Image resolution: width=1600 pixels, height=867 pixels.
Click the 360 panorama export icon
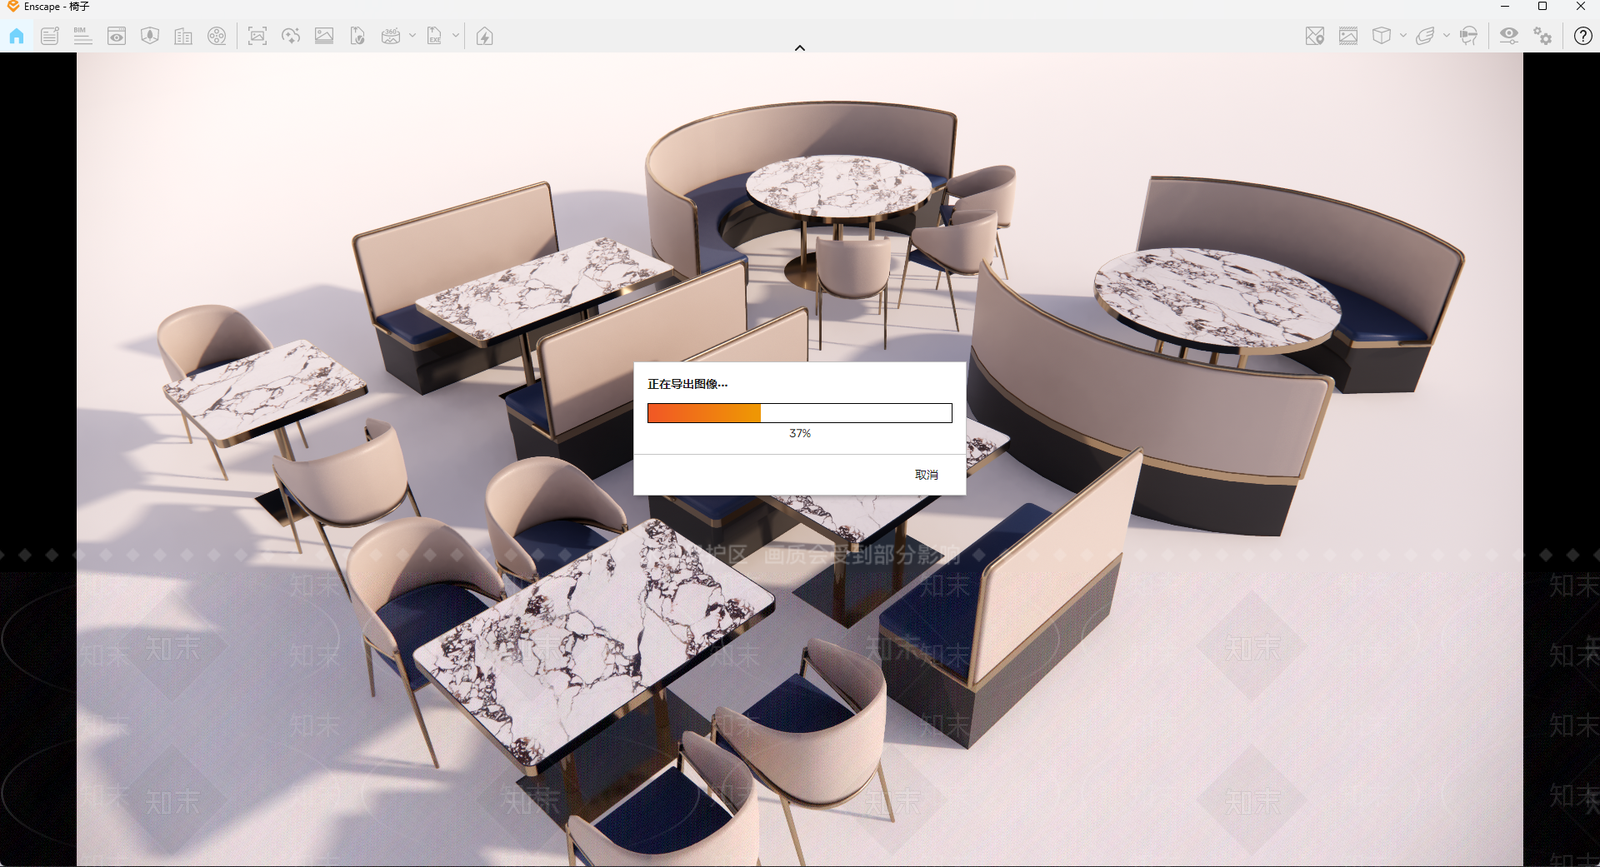coord(391,36)
